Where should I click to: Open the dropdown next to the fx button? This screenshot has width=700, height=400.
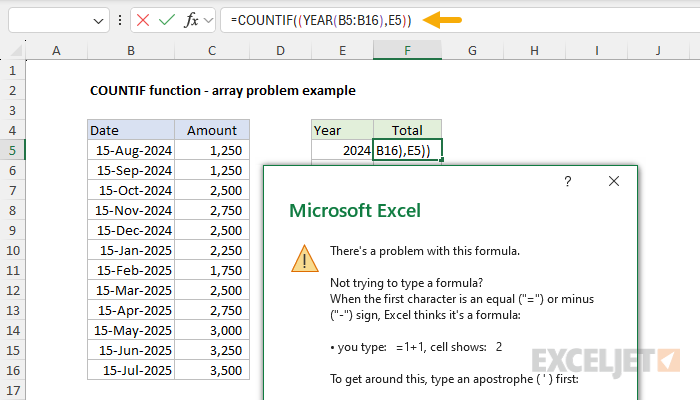[x=208, y=20]
